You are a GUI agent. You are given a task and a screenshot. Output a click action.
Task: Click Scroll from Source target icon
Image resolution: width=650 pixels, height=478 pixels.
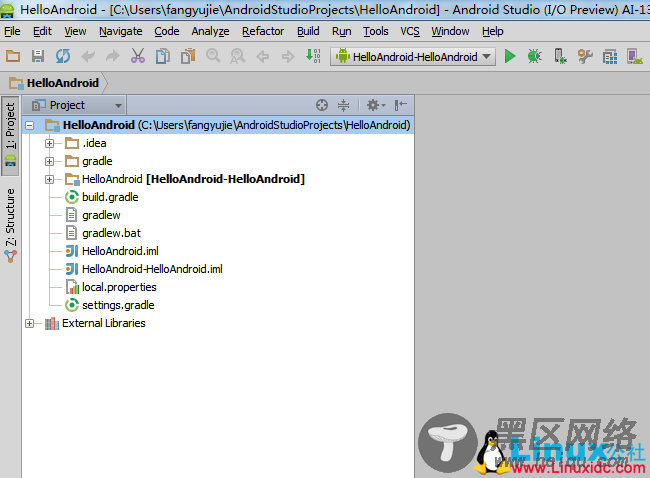322,105
